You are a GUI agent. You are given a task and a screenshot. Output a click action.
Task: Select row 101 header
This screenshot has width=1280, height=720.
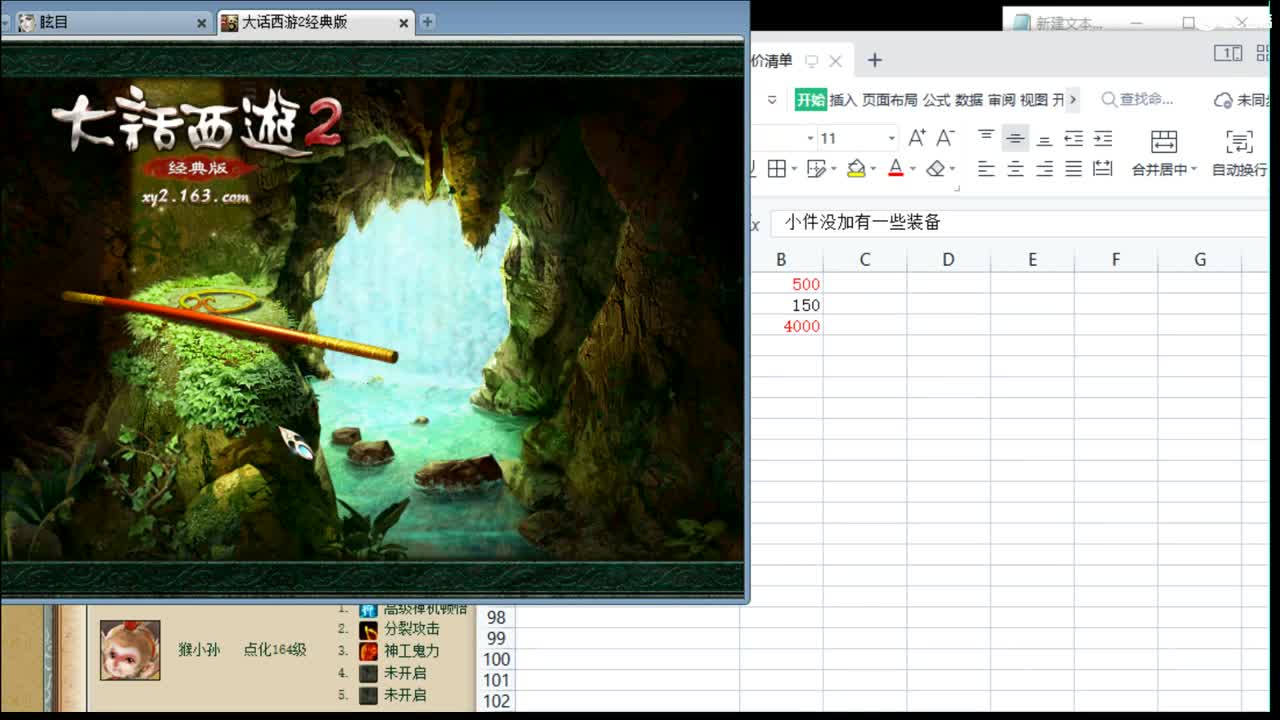coord(496,681)
